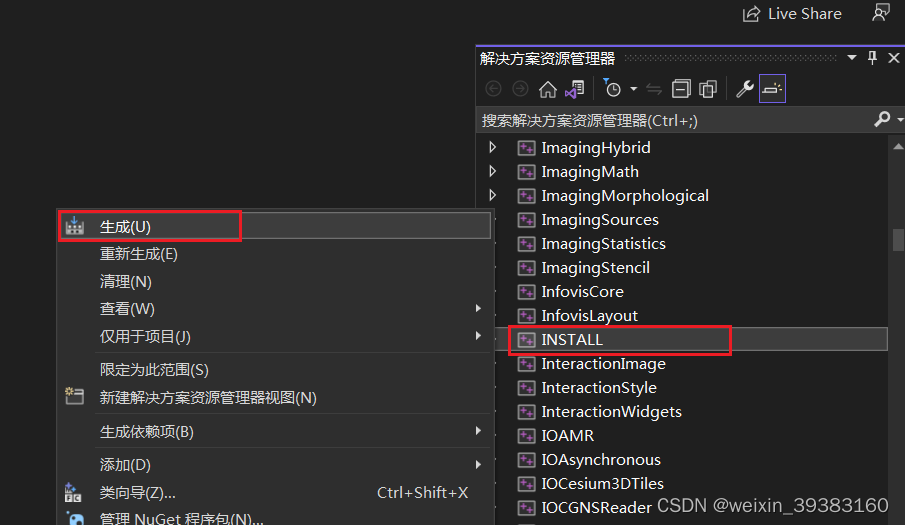
Task: Open the search options dropdown arrow
Action: point(900,119)
